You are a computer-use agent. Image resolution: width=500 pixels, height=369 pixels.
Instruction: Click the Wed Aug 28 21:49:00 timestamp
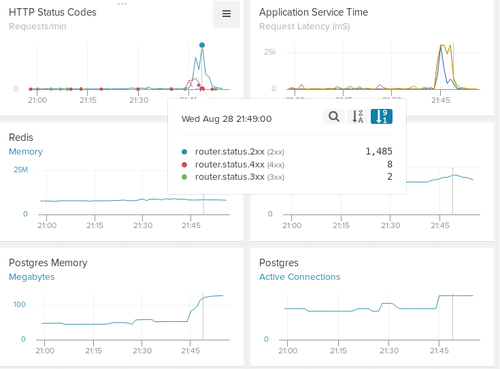(226, 119)
